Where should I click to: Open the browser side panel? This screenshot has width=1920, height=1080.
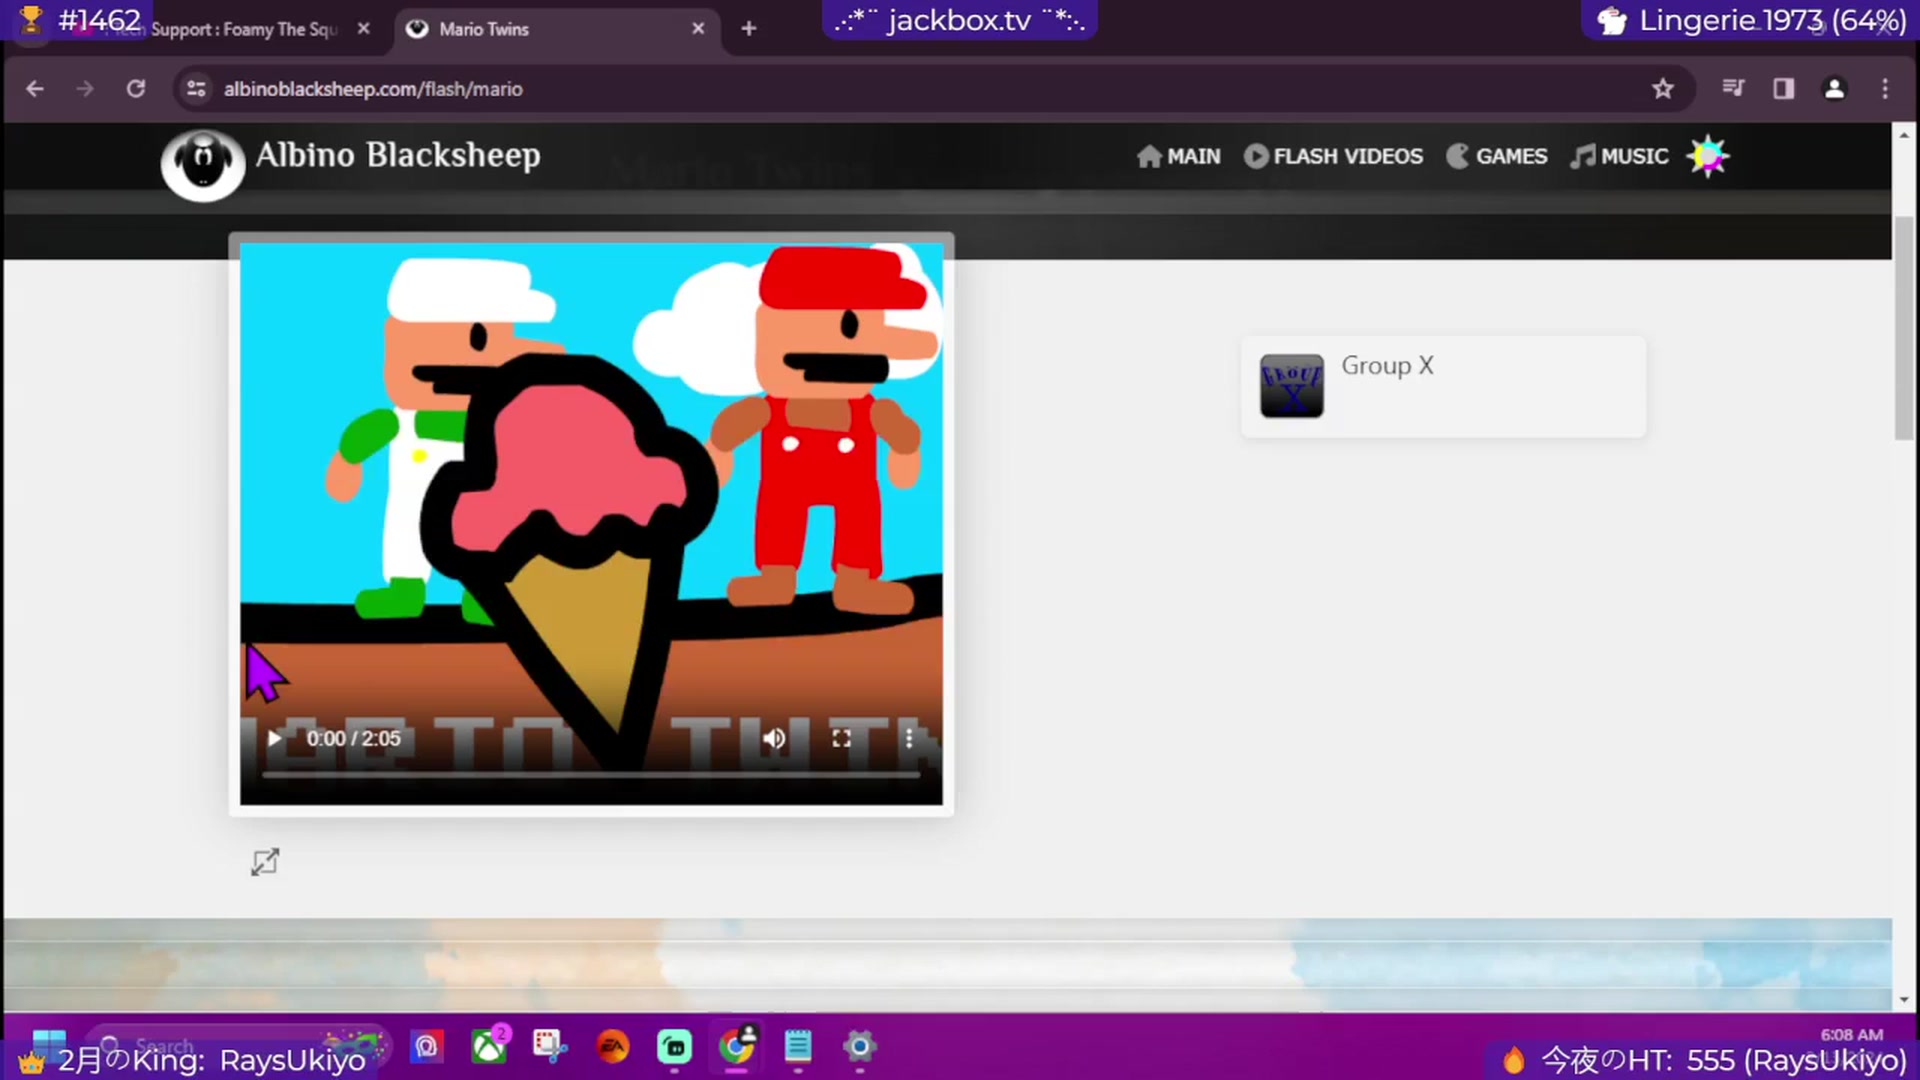point(1783,89)
